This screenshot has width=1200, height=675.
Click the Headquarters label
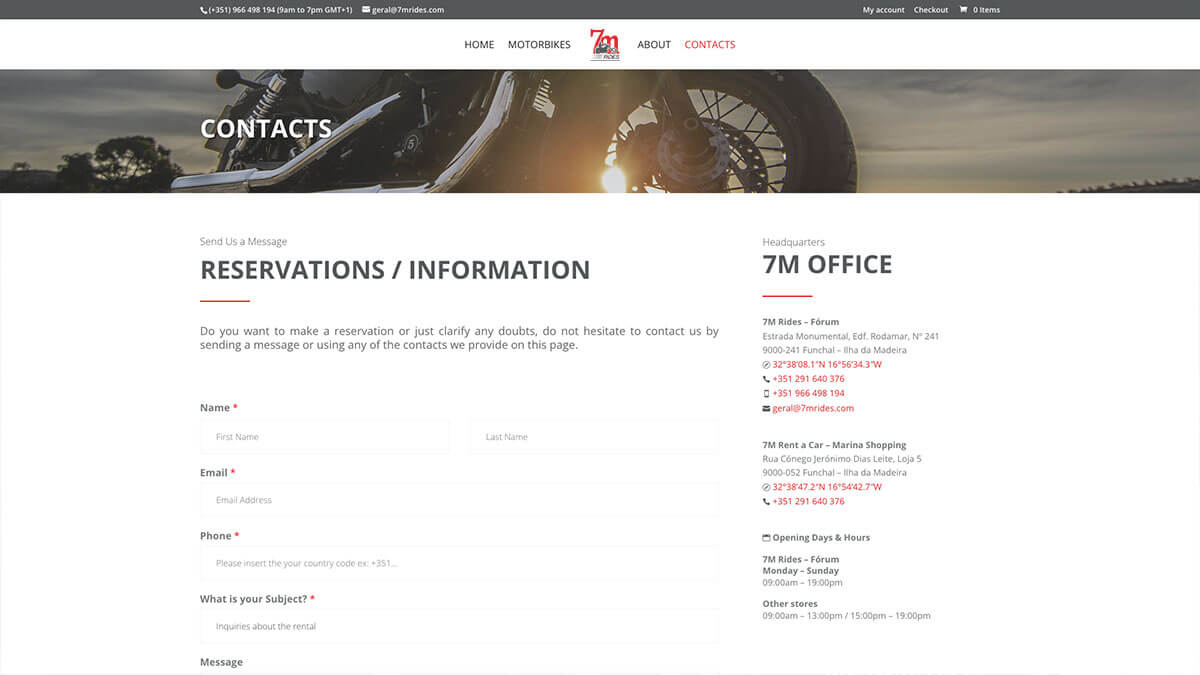(x=794, y=242)
